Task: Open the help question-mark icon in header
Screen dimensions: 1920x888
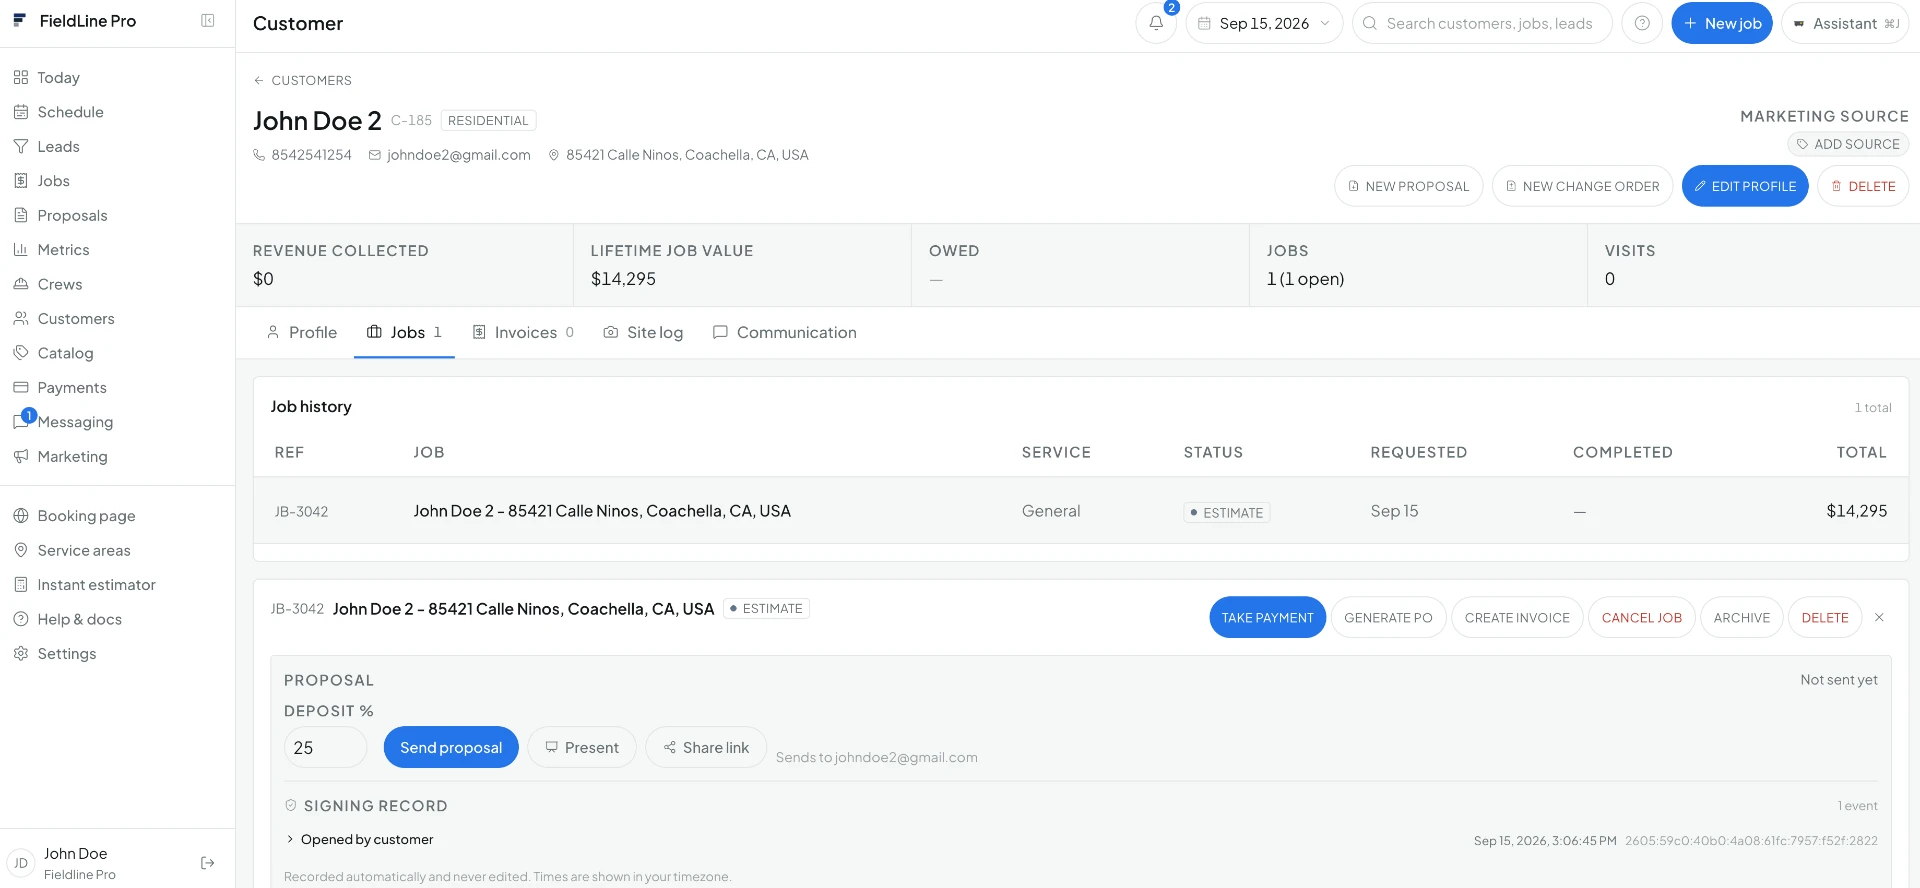Action: click(x=1642, y=23)
